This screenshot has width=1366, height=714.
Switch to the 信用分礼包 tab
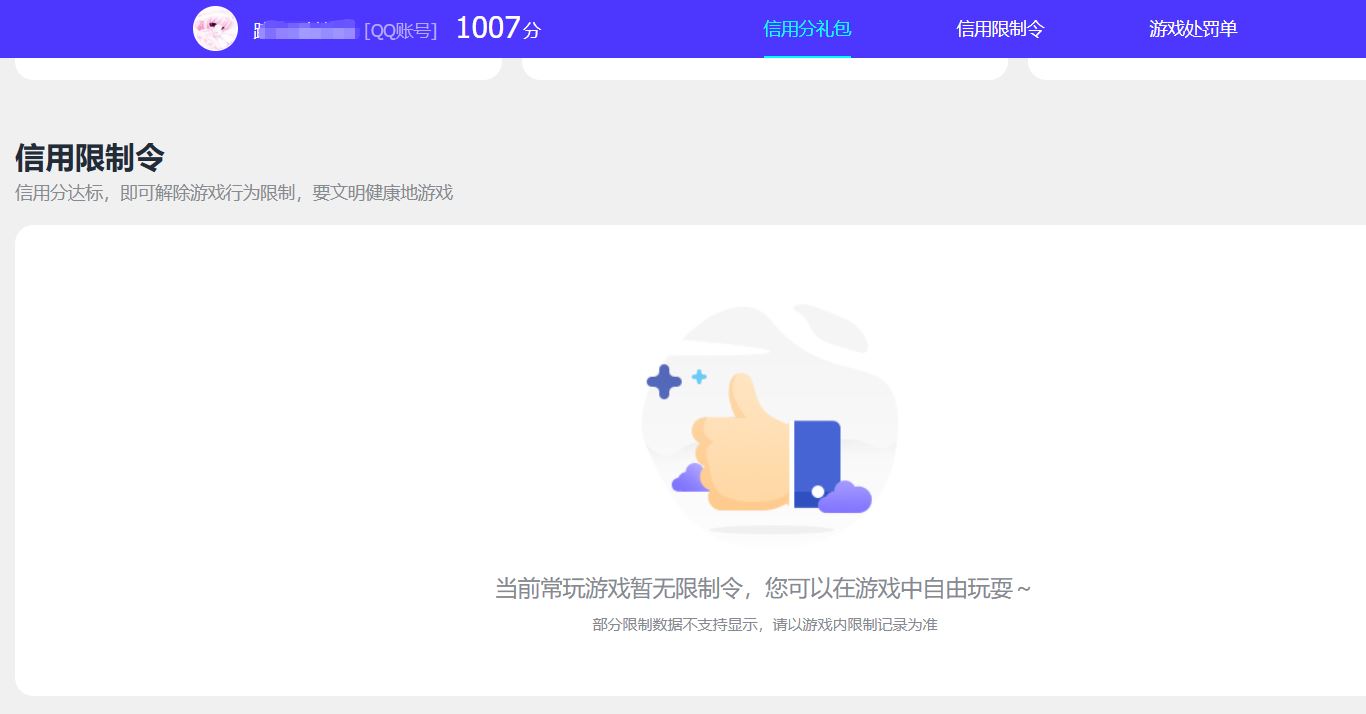pos(807,29)
